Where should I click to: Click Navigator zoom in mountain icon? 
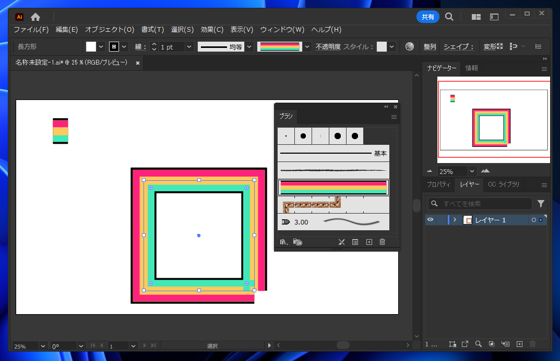[x=485, y=171]
